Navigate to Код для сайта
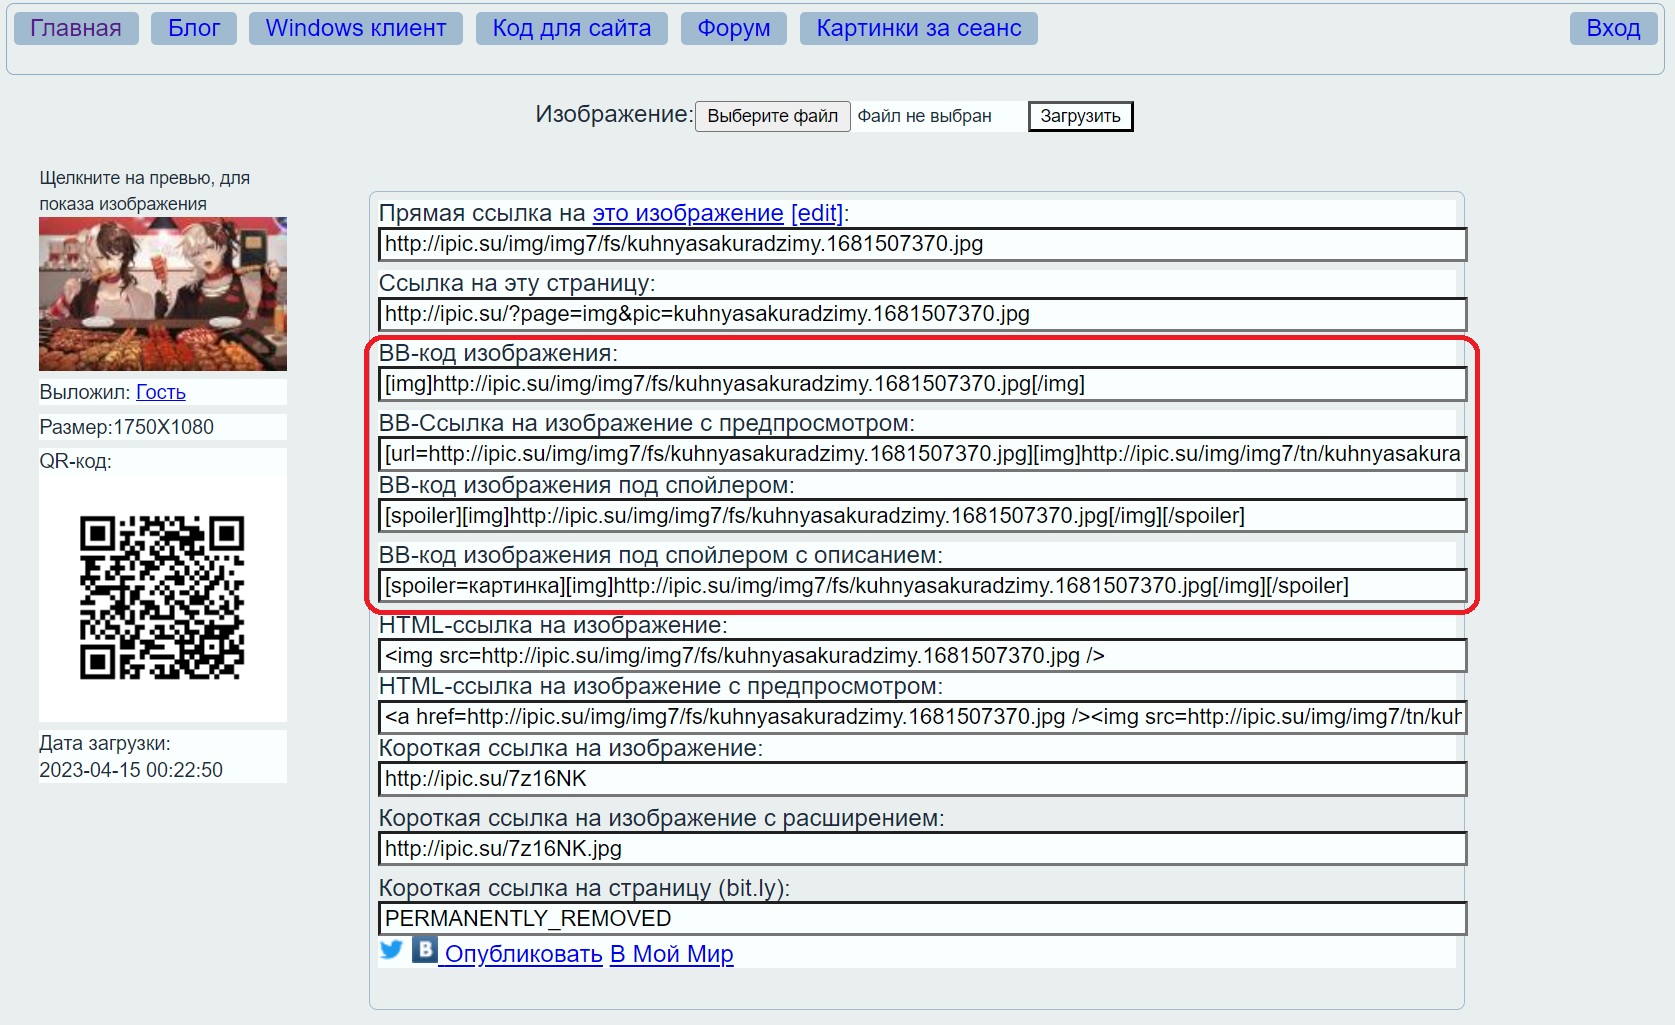 click(572, 28)
